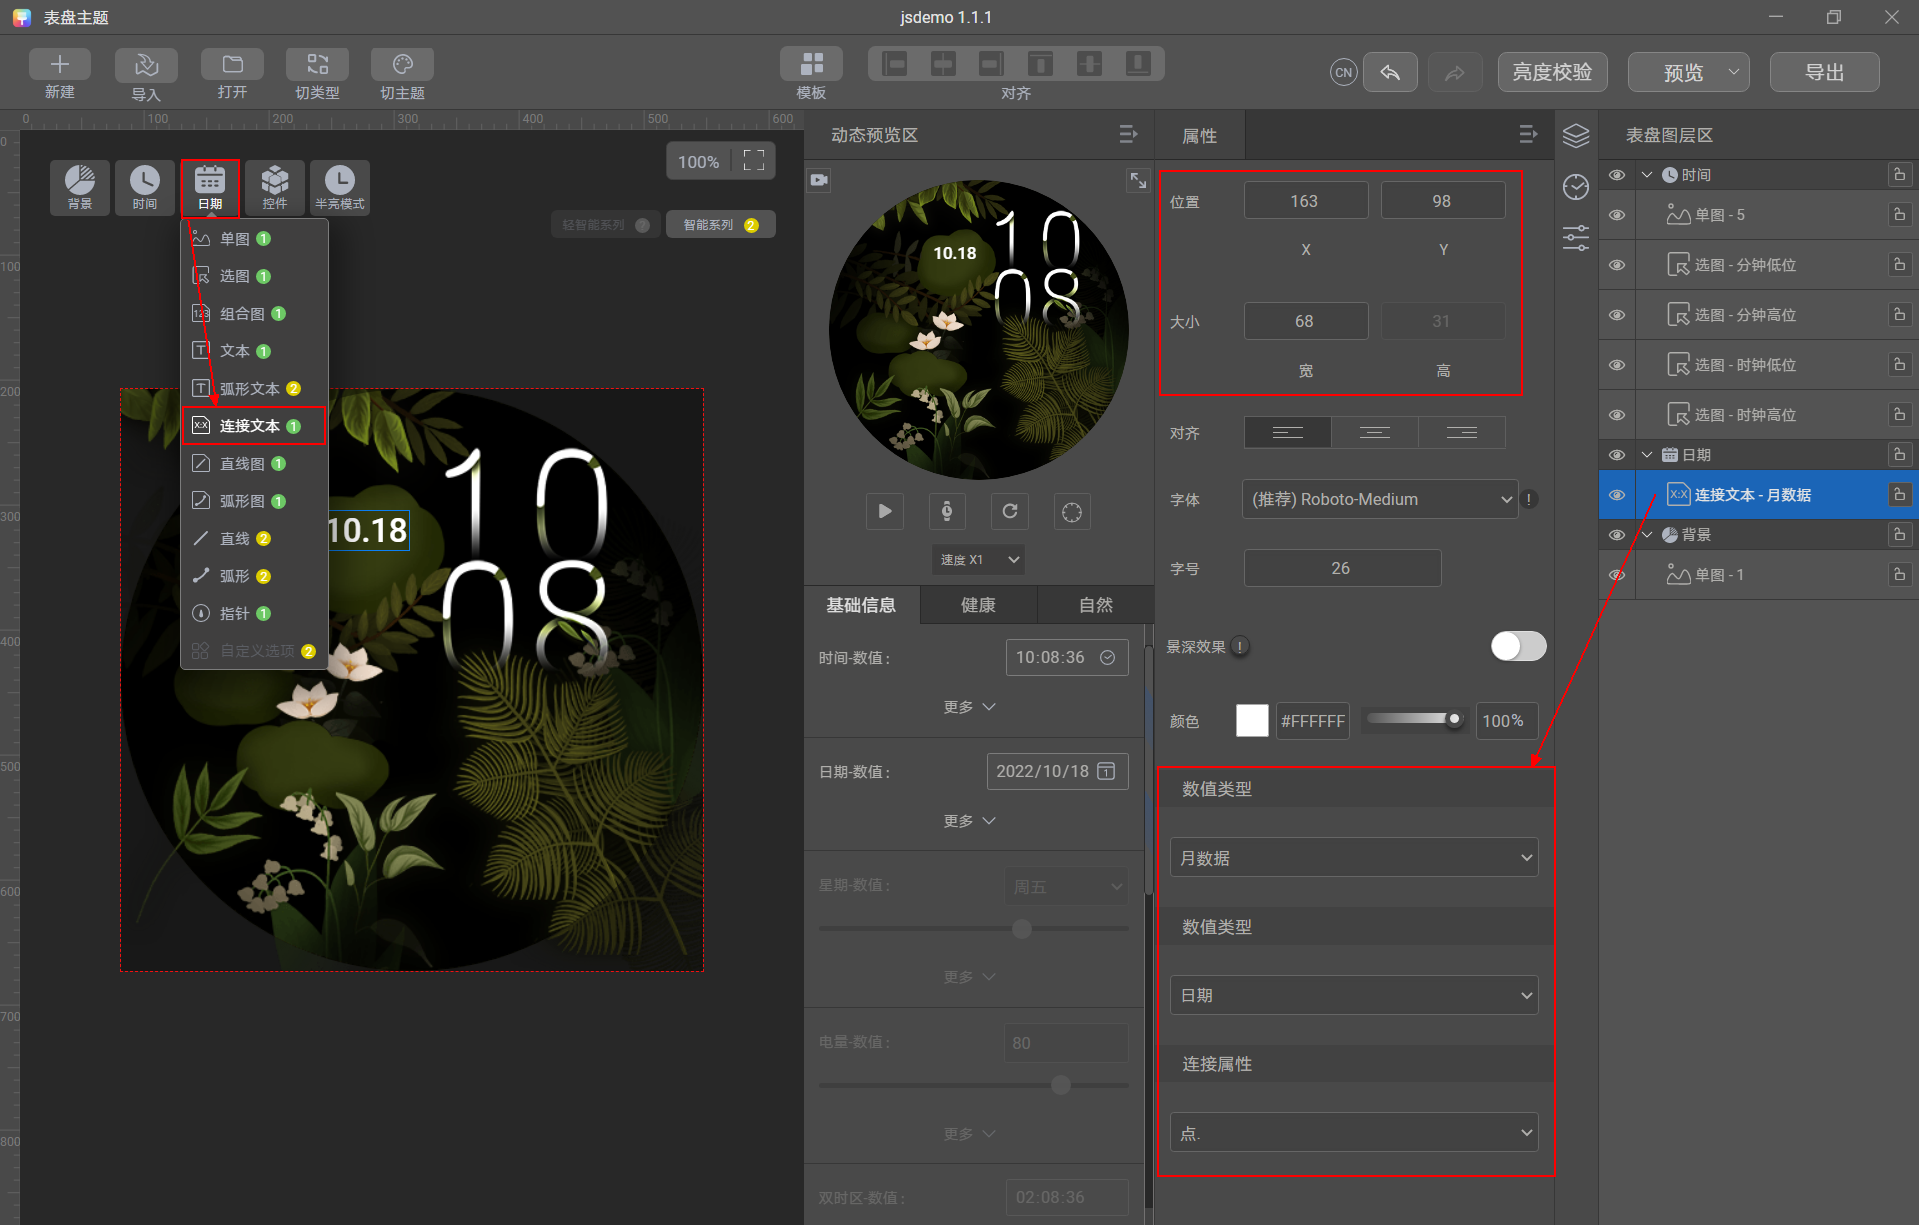Click the fullscreen canvas icon beside 100%
Screen dimensions: 1919x1225
tap(754, 161)
